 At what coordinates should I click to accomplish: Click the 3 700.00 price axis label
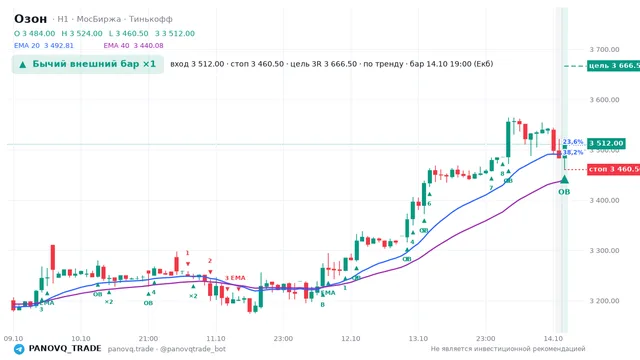604,49
